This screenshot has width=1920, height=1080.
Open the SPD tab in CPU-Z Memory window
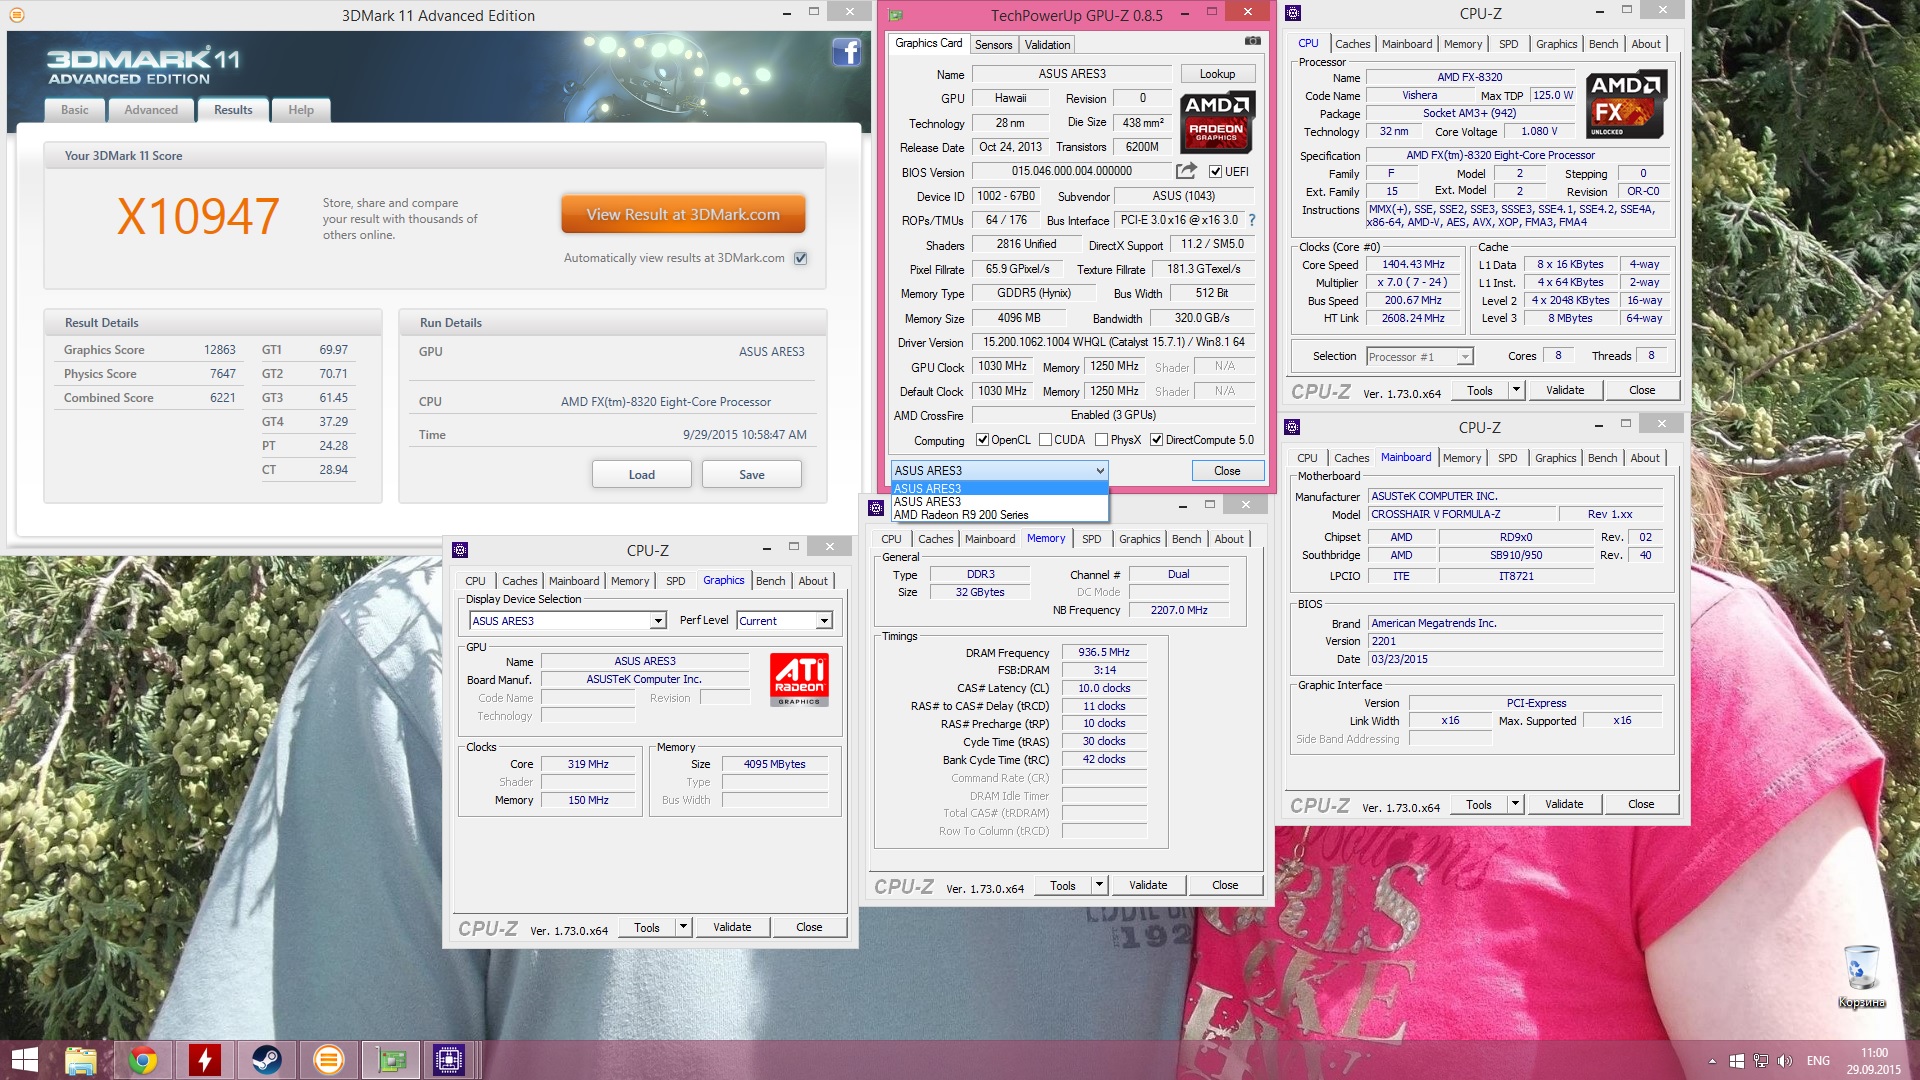1091,539
